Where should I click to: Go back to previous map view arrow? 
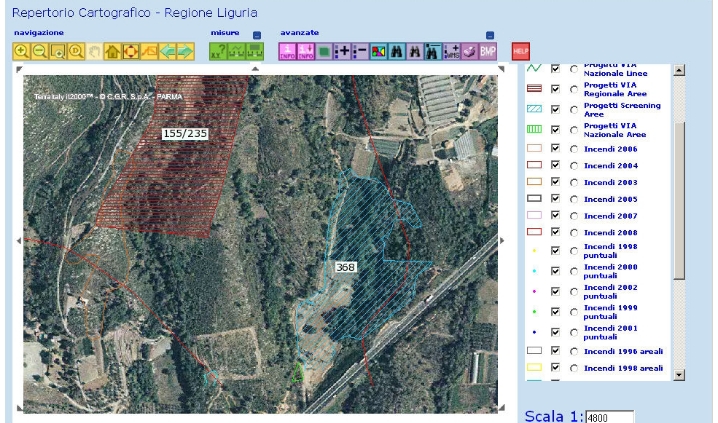[x=167, y=51]
